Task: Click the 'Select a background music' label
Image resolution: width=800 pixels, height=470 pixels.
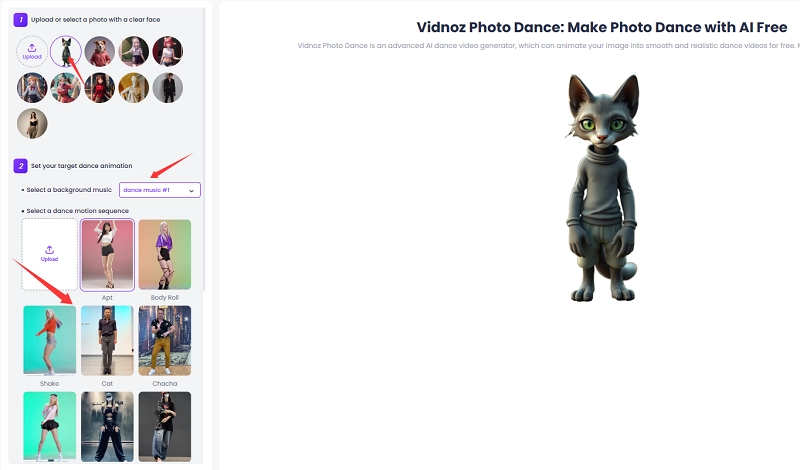Action: pyautogui.click(x=69, y=190)
